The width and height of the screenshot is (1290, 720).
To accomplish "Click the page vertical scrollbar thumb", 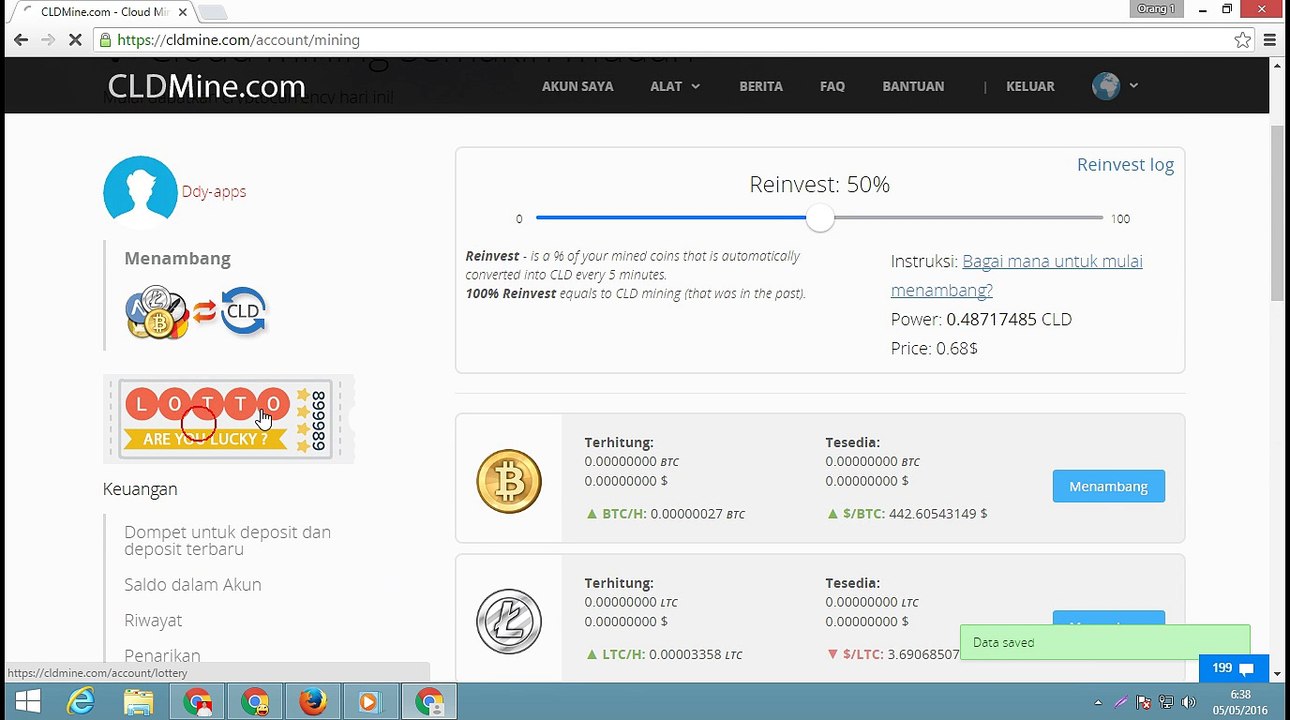I will (1277, 212).
